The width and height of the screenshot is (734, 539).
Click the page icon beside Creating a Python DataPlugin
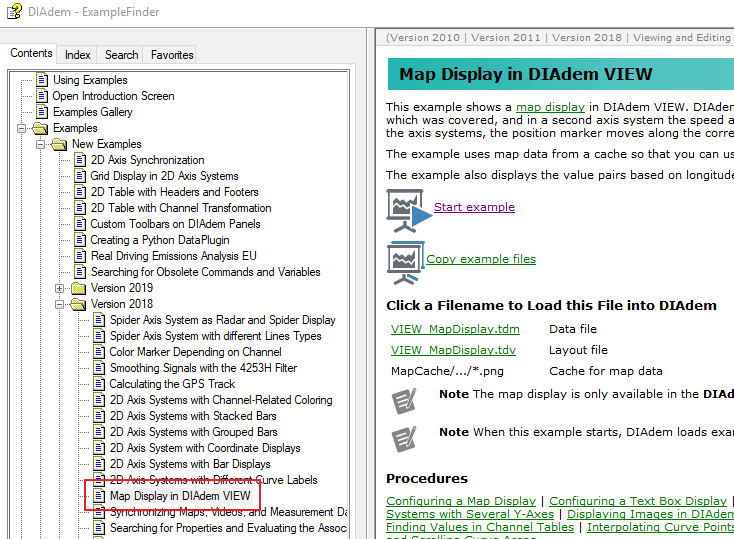pyautogui.click(x=80, y=240)
